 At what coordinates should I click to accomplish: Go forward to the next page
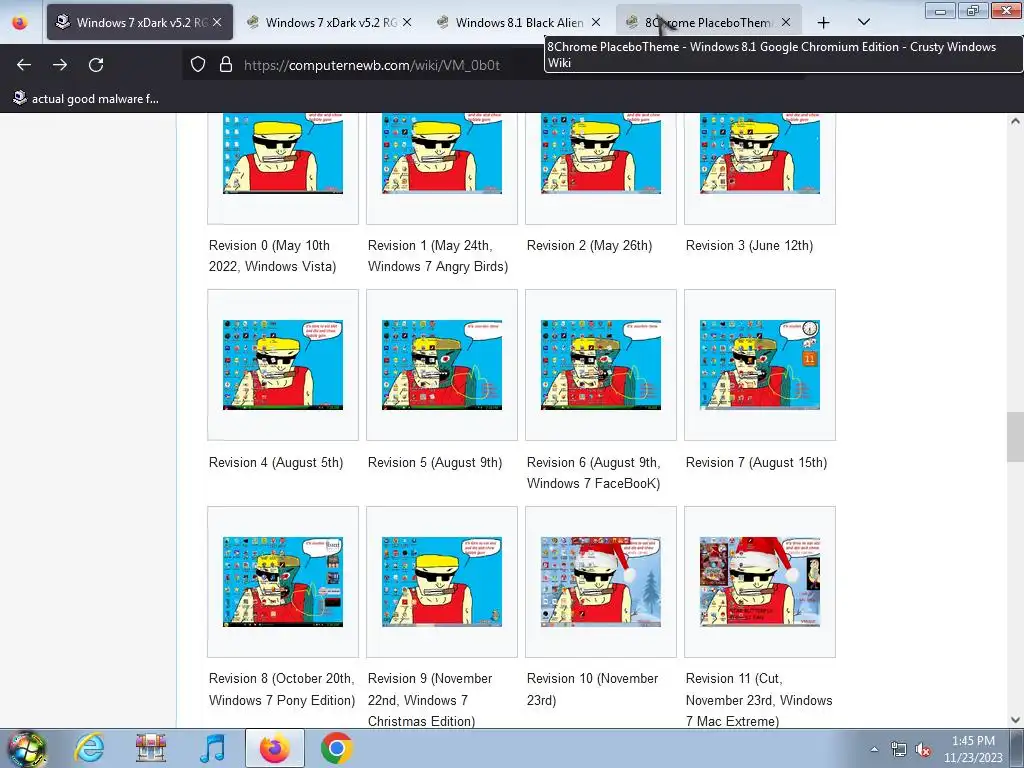(x=60, y=65)
